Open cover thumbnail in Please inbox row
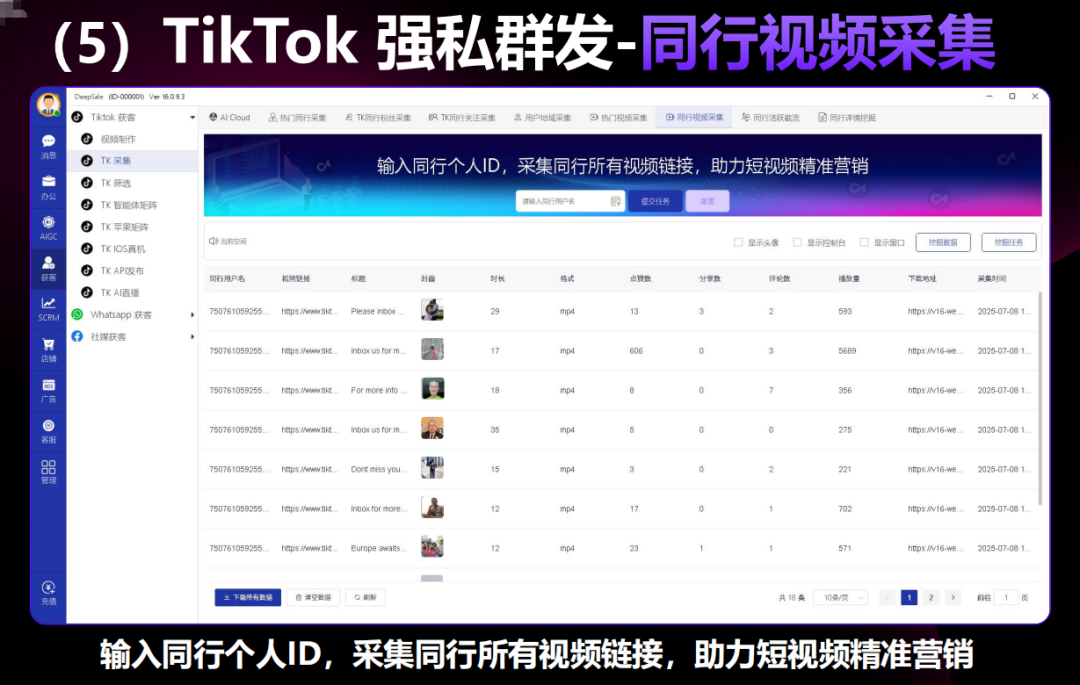 (x=433, y=310)
